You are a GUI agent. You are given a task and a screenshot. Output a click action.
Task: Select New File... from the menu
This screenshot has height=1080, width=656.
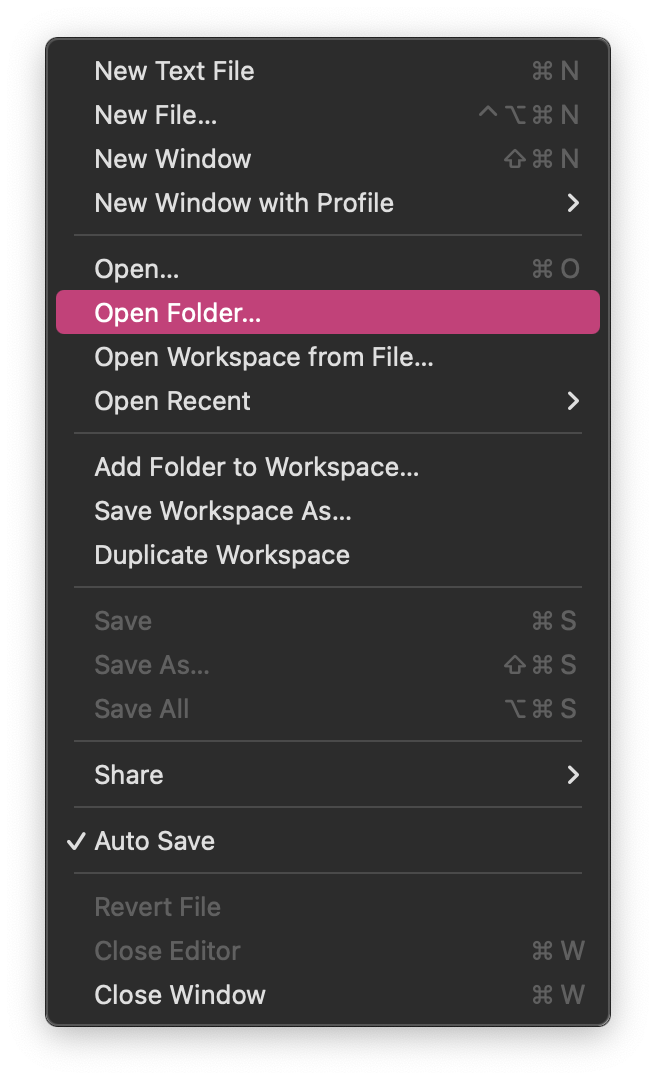(x=155, y=115)
